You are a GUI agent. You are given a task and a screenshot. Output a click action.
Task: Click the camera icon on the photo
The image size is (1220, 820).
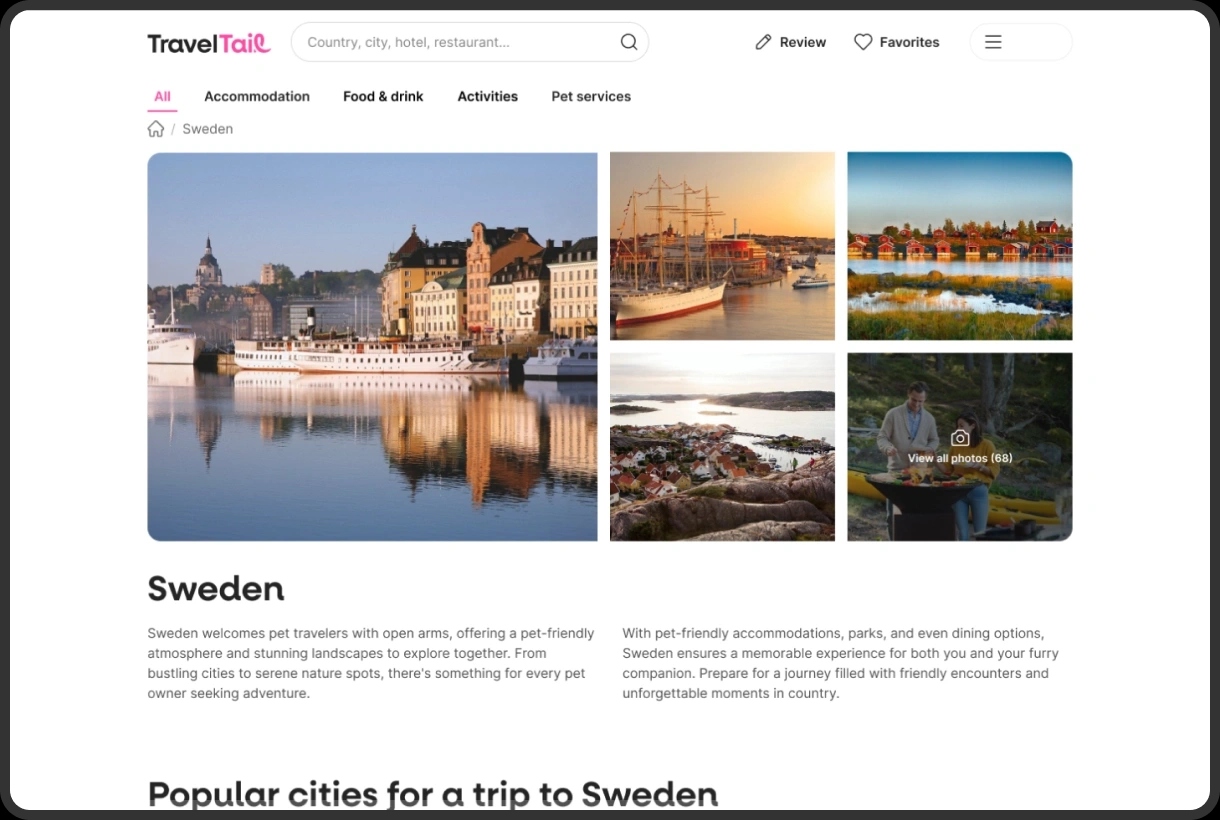click(x=960, y=438)
